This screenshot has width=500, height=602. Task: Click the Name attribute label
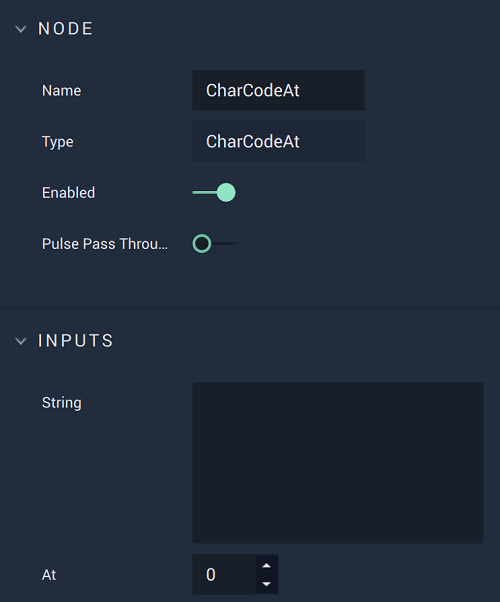pos(61,91)
